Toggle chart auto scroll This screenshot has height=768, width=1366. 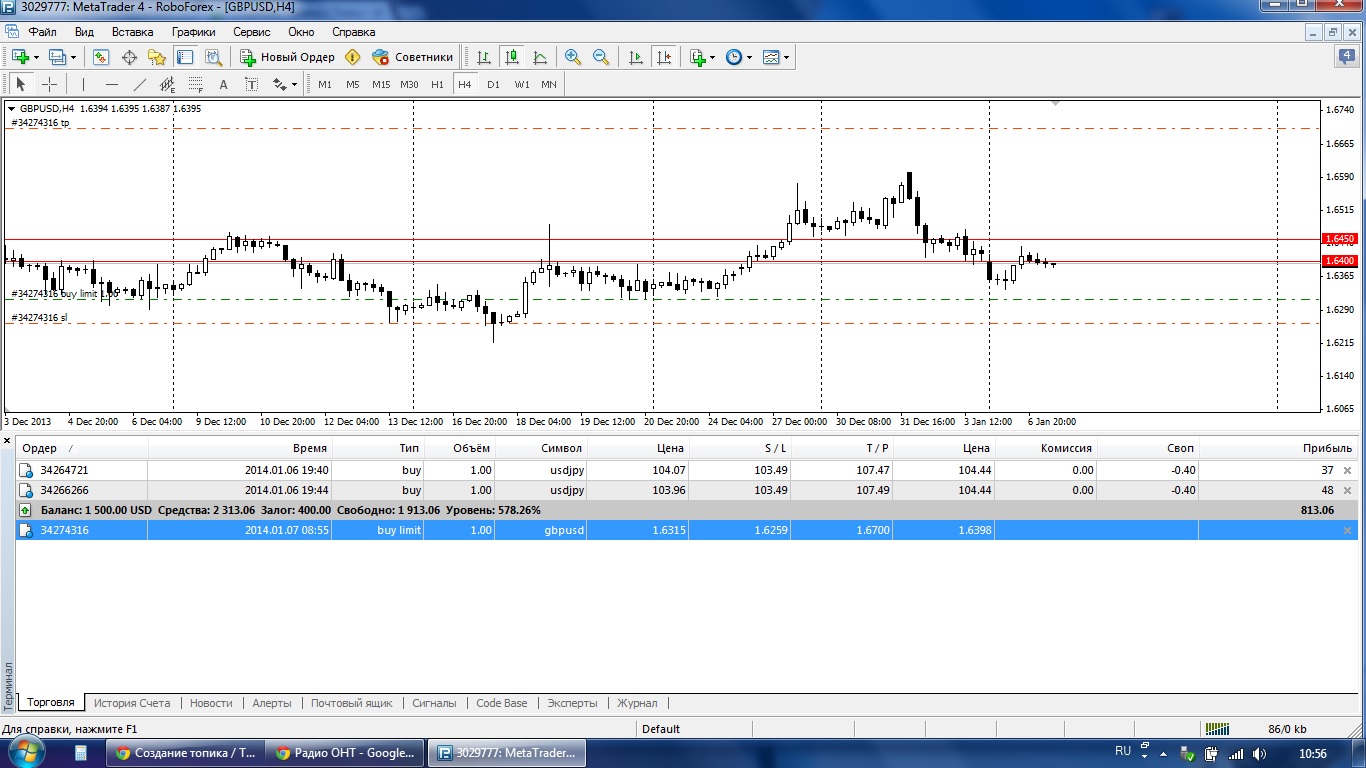pyautogui.click(x=636, y=57)
